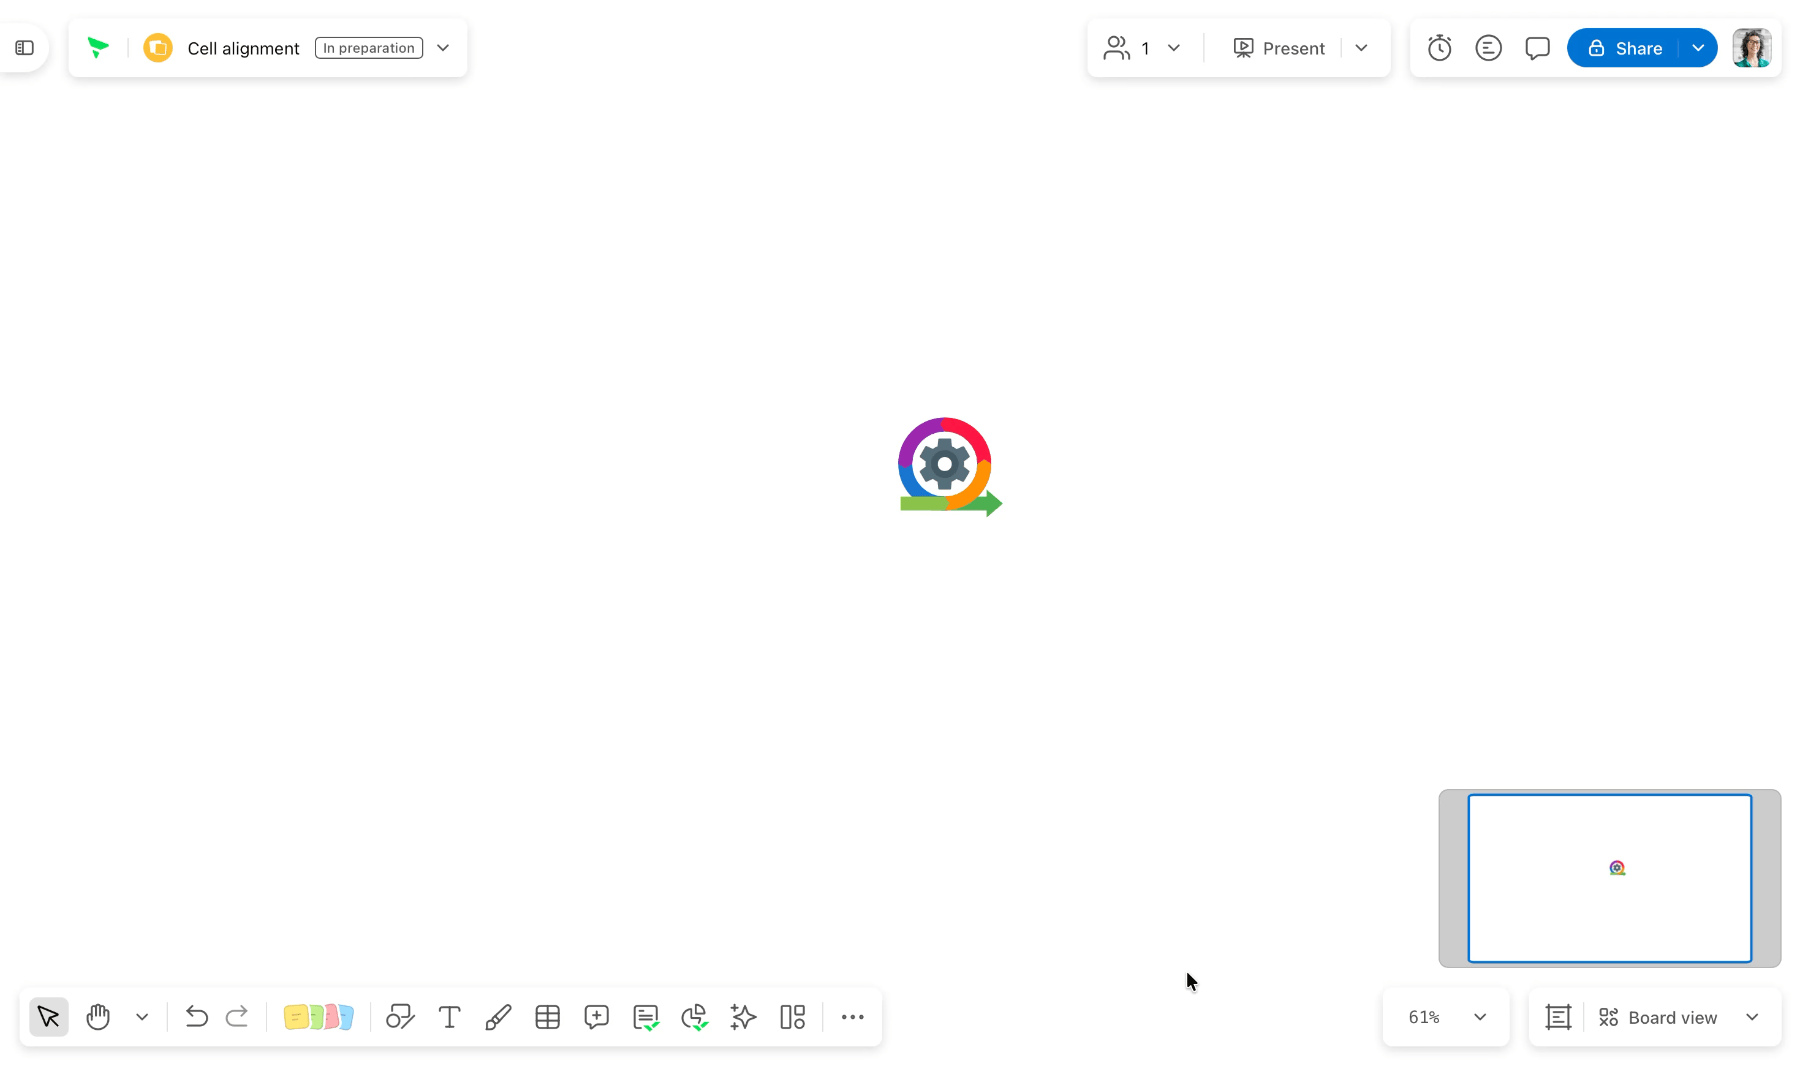
Task: Select the hand pan tool
Action: coord(98,1017)
